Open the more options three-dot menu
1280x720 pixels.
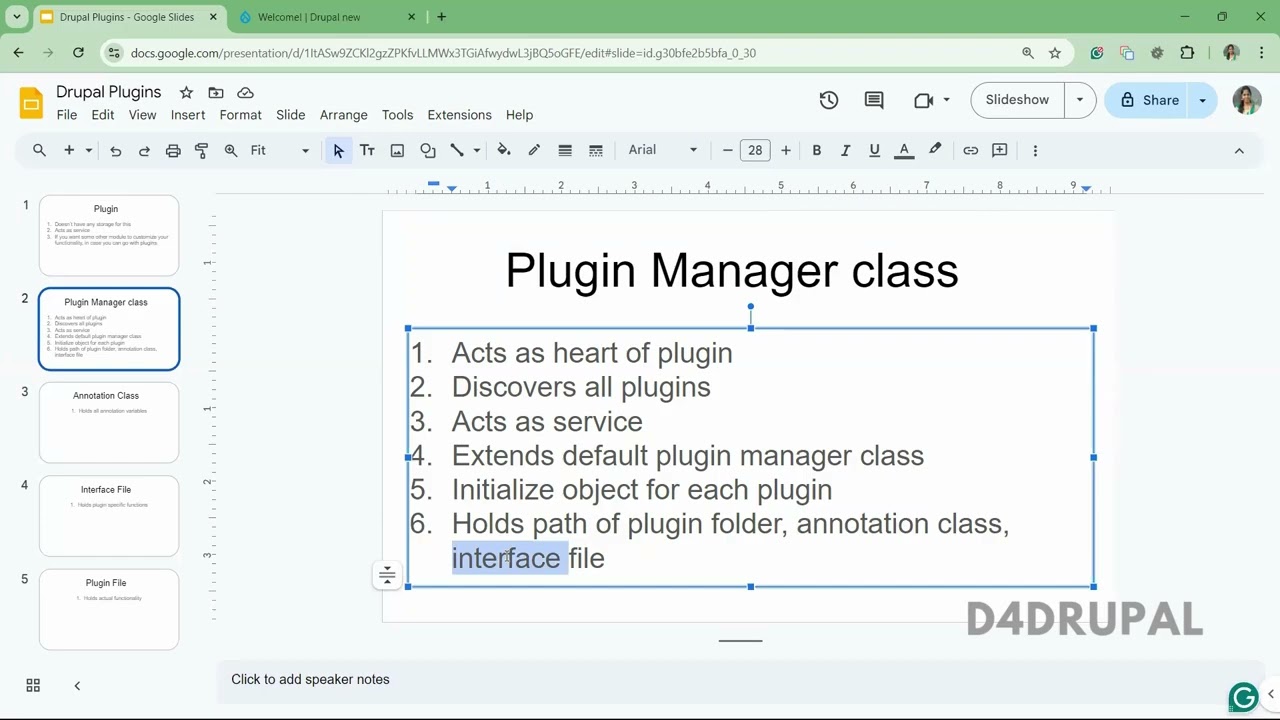(1035, 150)
